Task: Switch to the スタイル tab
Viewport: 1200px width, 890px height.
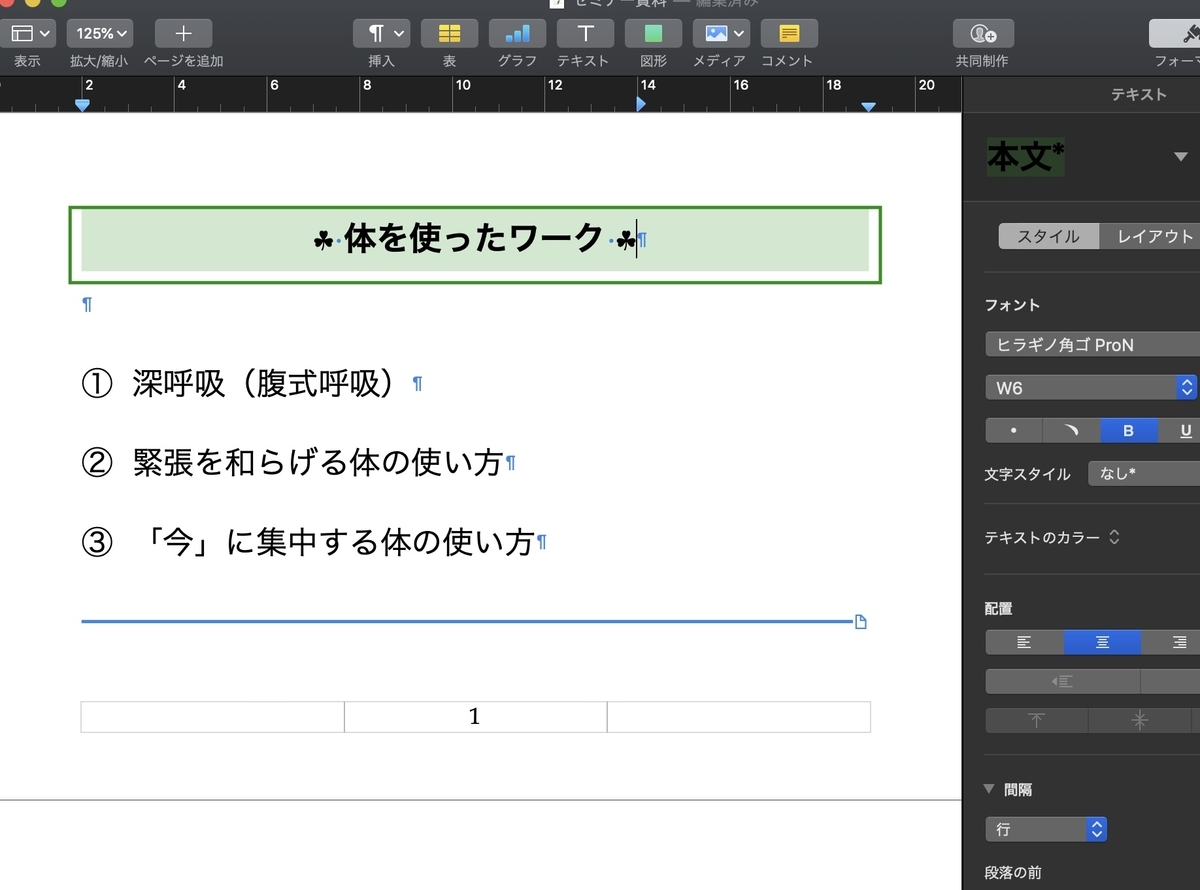Action: coord(1048,237)
